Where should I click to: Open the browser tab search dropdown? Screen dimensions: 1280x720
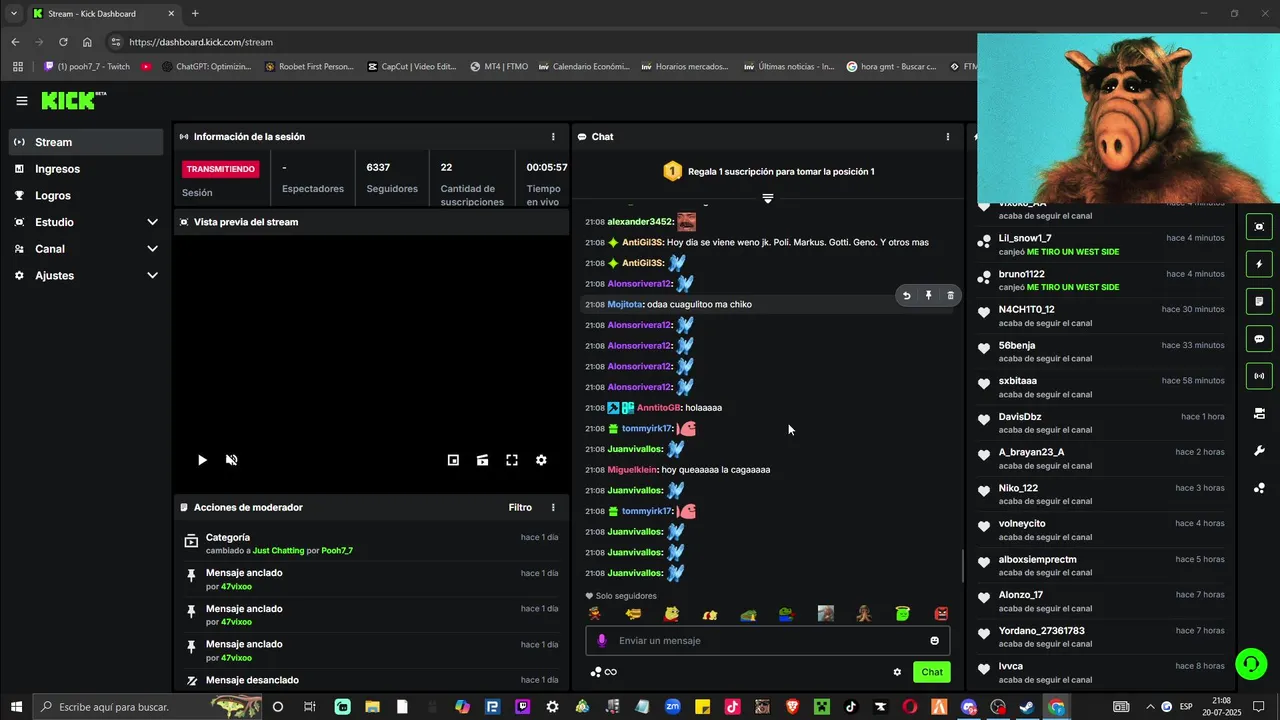coord(14,14)
